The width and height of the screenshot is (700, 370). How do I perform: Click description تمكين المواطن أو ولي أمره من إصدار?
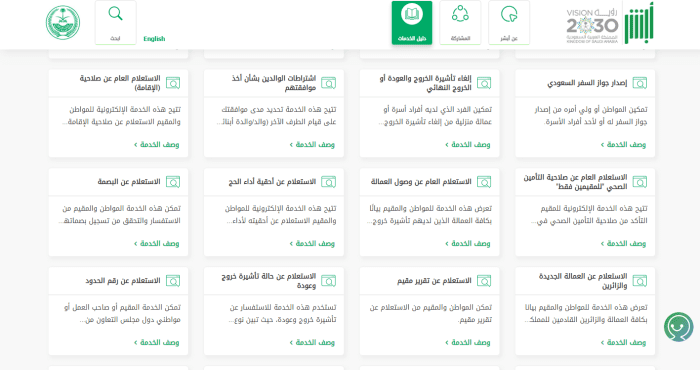point(591,116)
